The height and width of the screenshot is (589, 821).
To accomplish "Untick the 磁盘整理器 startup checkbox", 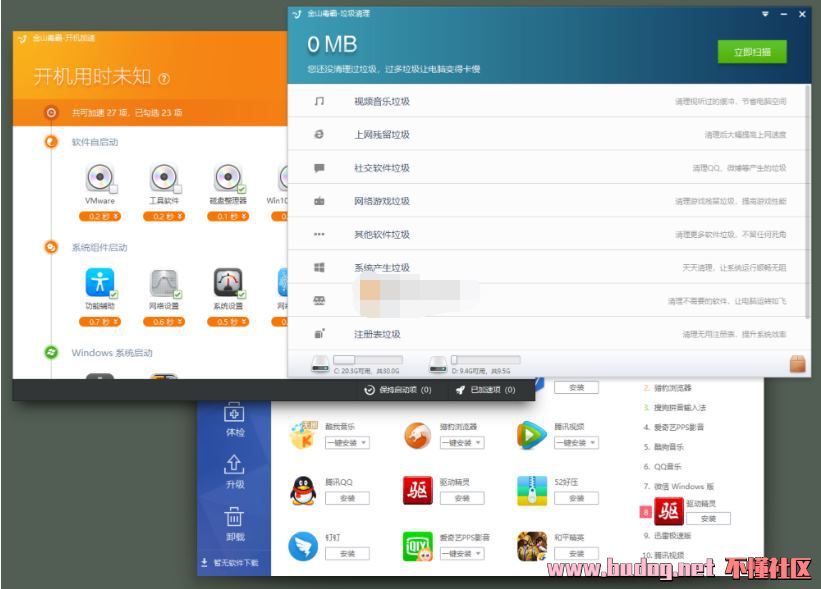I will pyautogui.click(x=241, y=189).
